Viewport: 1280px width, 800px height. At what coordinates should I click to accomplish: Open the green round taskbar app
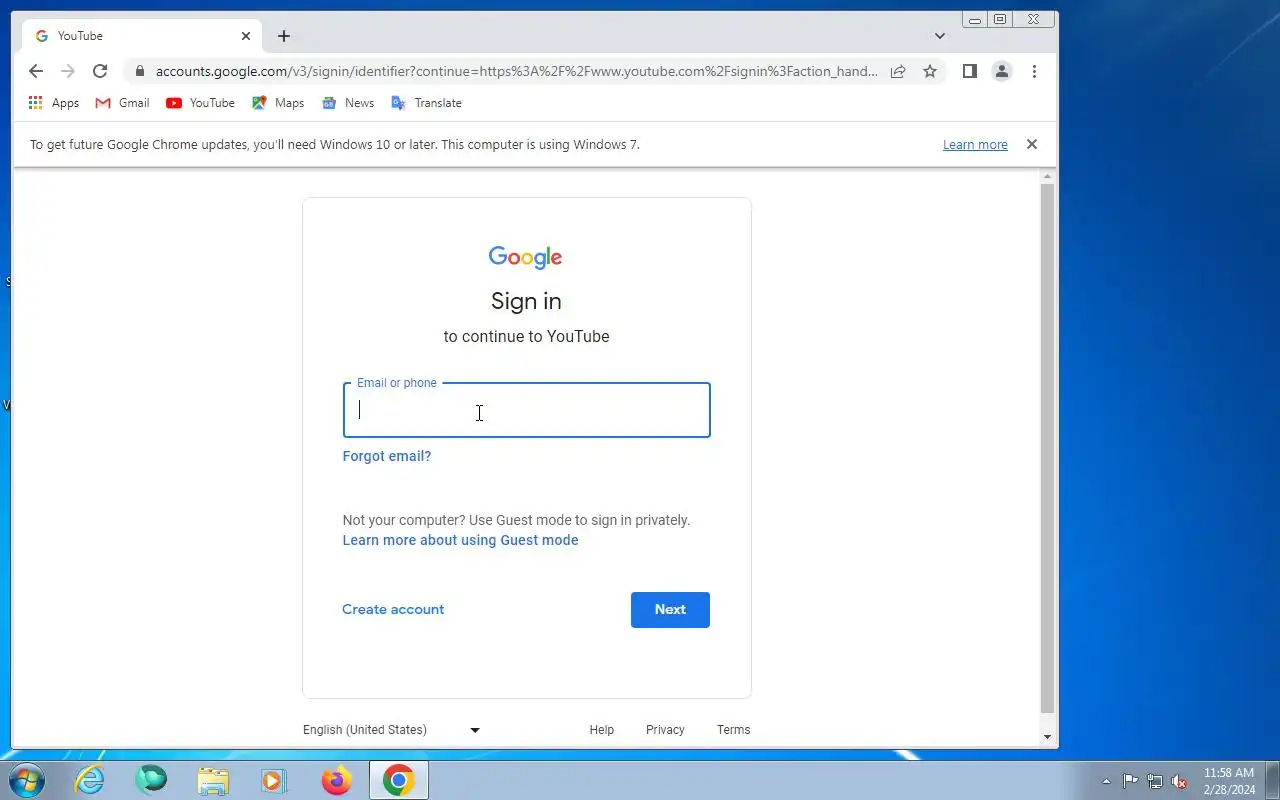[x=151, y=780]
